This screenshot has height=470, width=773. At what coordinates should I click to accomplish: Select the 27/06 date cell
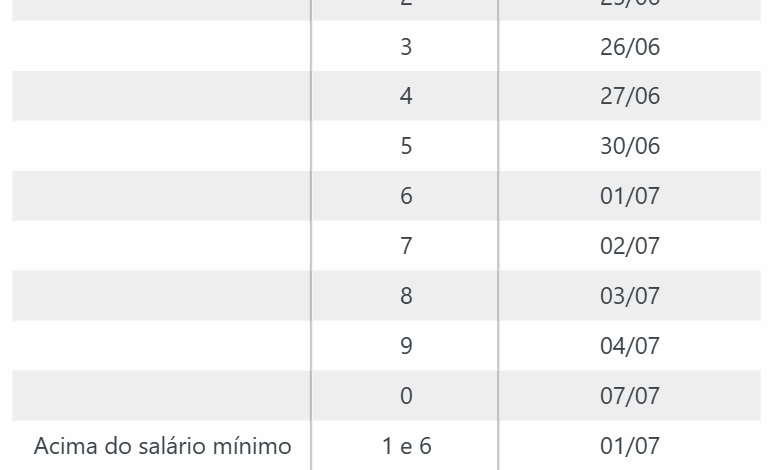(630, 96)
